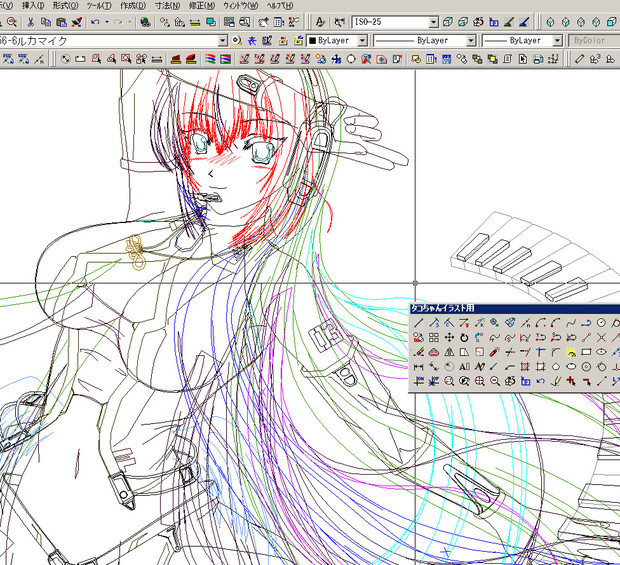Click the text style 'A' icon beside ISO-25
620x565 pixels.
click(x=320, y=22)
